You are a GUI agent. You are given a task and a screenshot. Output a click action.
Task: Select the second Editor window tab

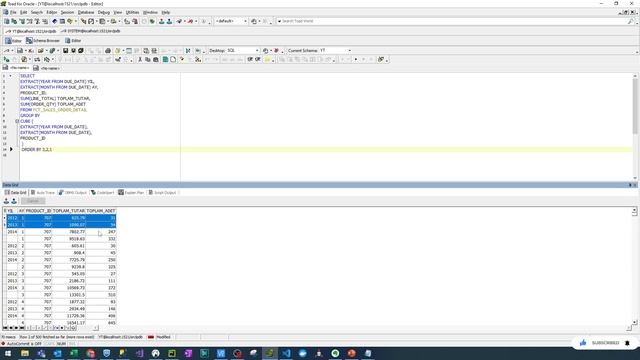click(73, 41)
